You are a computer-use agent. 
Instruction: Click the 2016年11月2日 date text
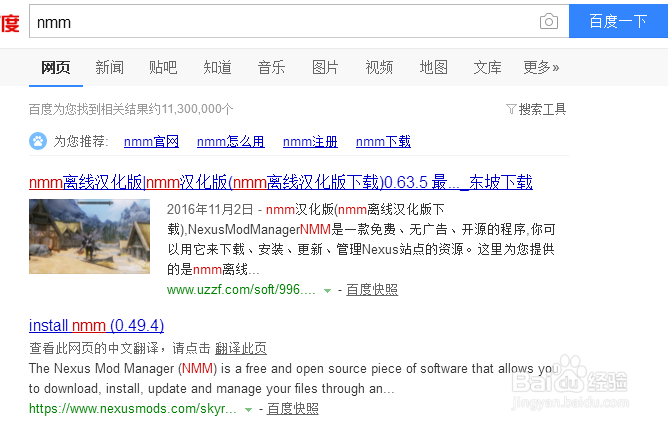click(x=210, y=210)
